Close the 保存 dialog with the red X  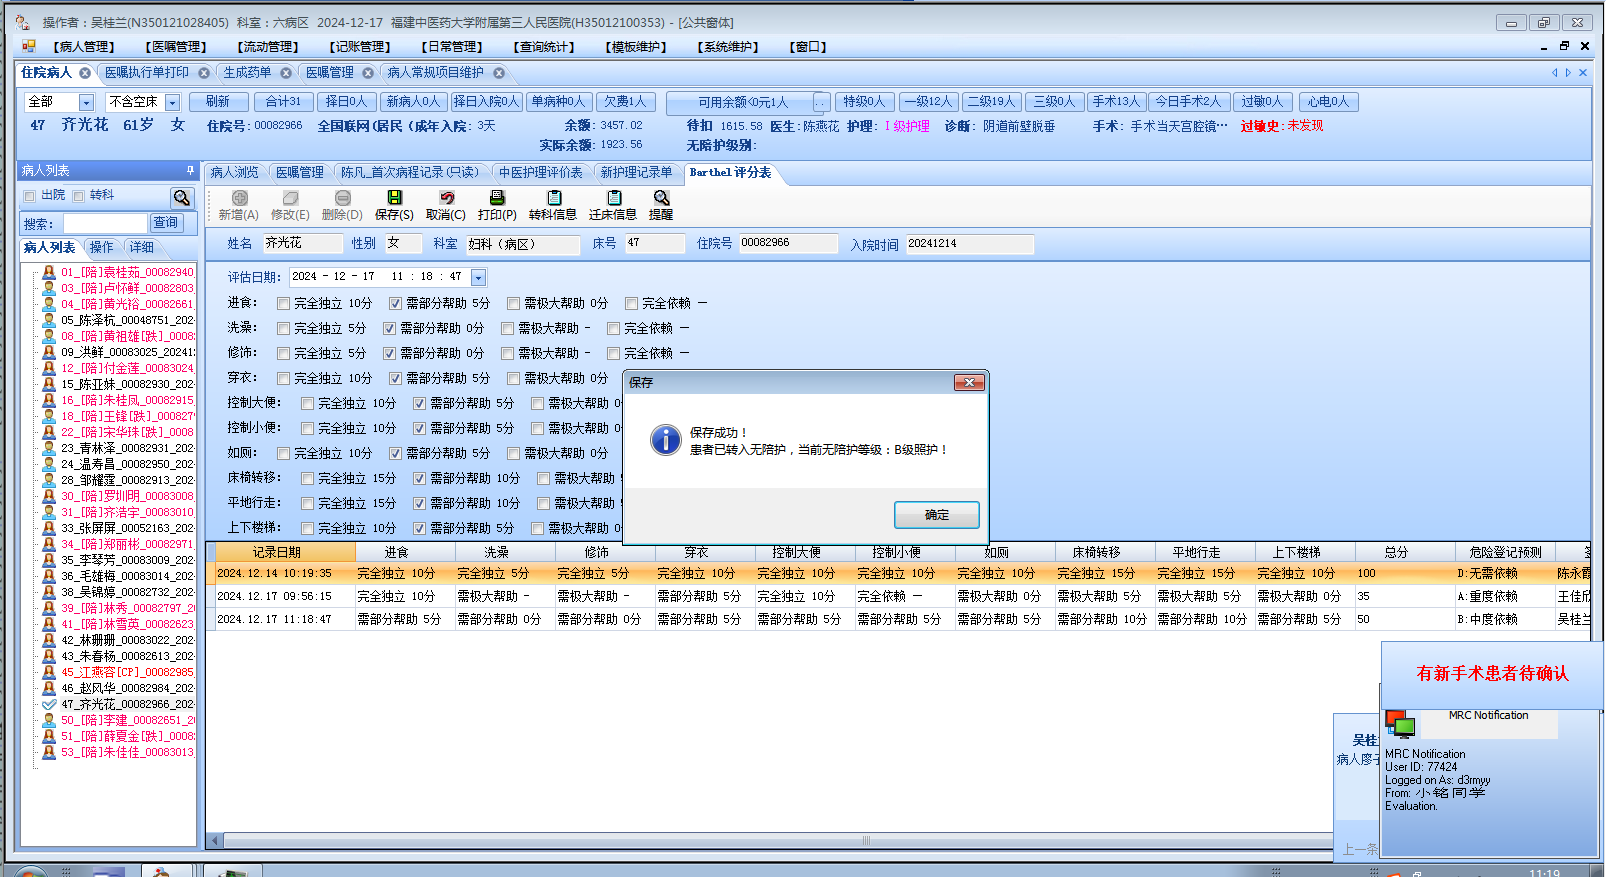[x=968, y=382]
